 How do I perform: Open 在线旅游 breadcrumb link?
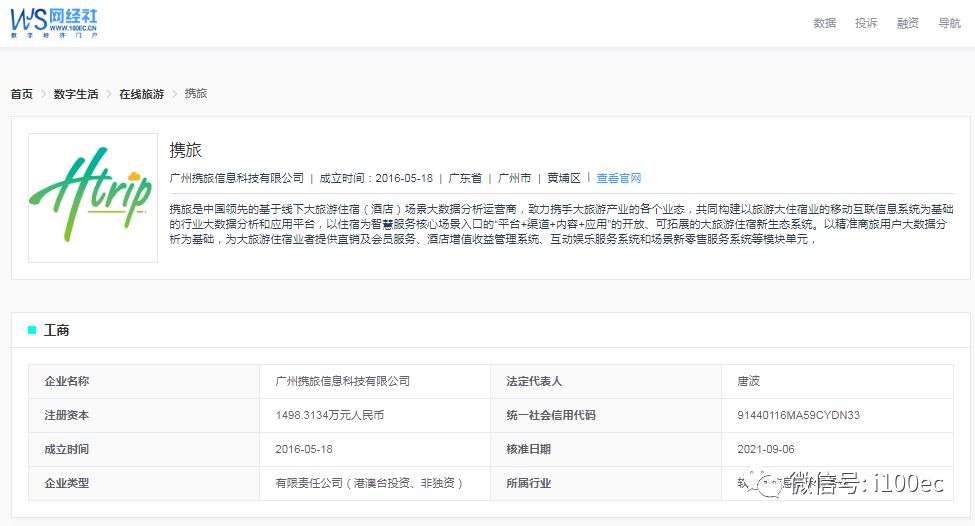pos(142,94)
